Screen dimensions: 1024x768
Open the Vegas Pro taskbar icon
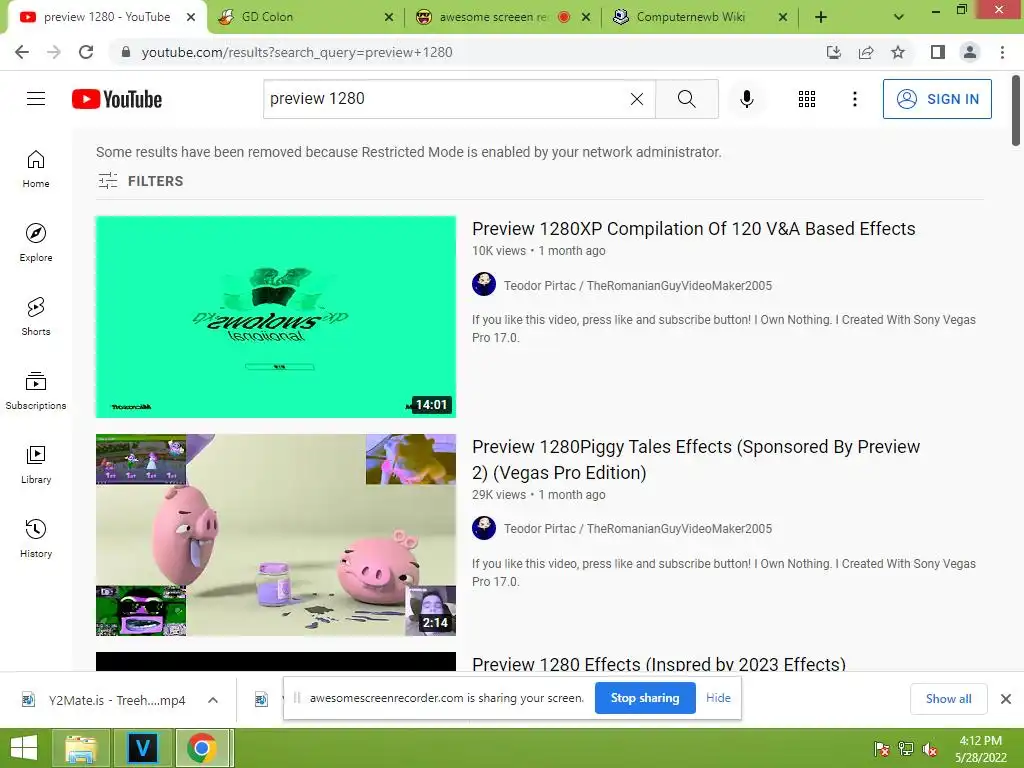coord(142,748)
